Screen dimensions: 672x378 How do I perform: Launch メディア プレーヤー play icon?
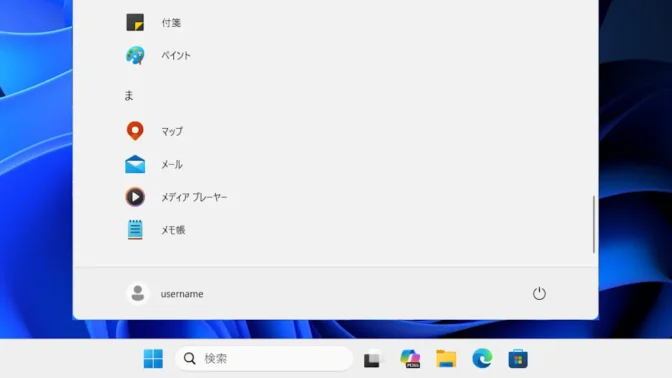tap(135, 197)
